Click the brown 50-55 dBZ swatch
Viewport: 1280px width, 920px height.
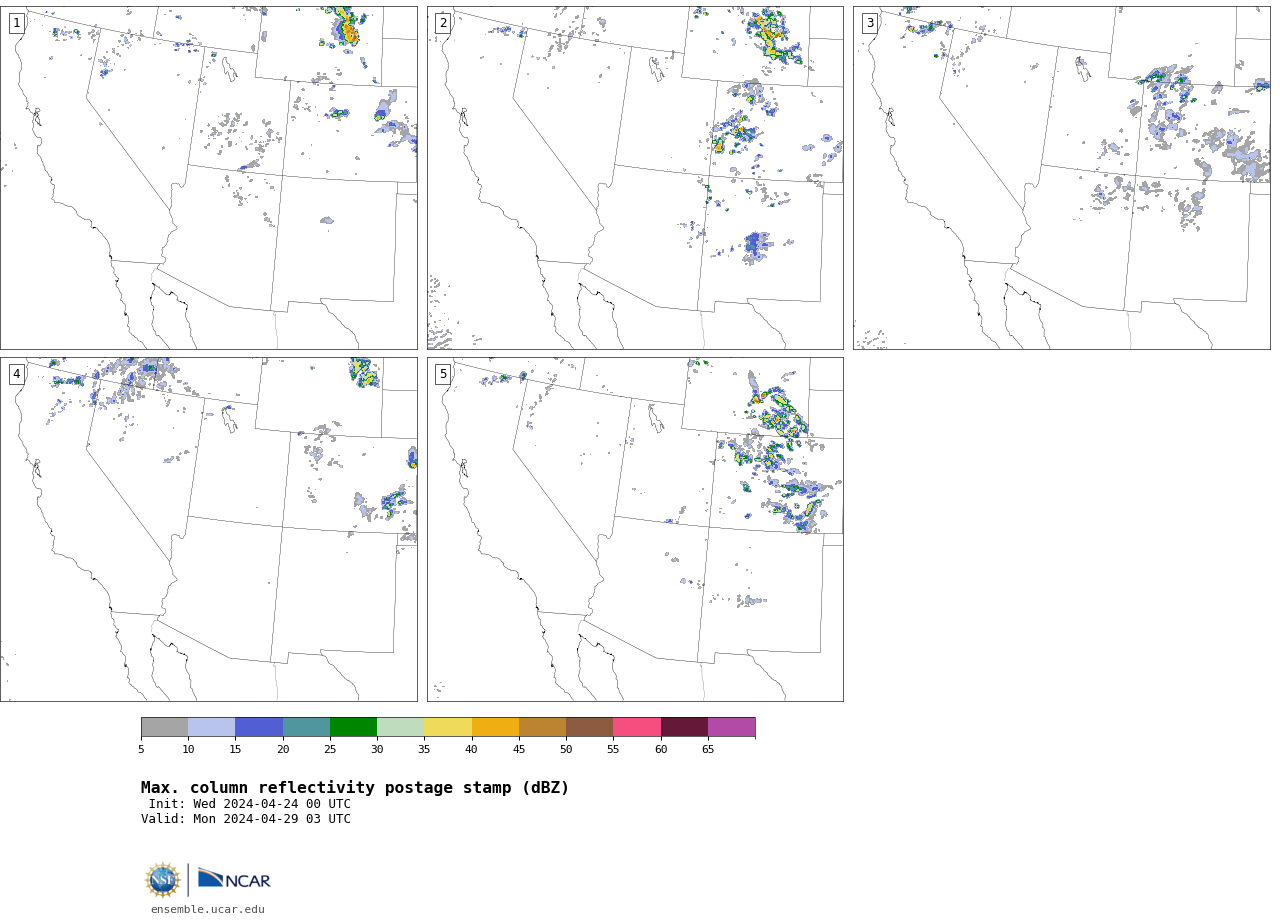[x=590, y=727]
